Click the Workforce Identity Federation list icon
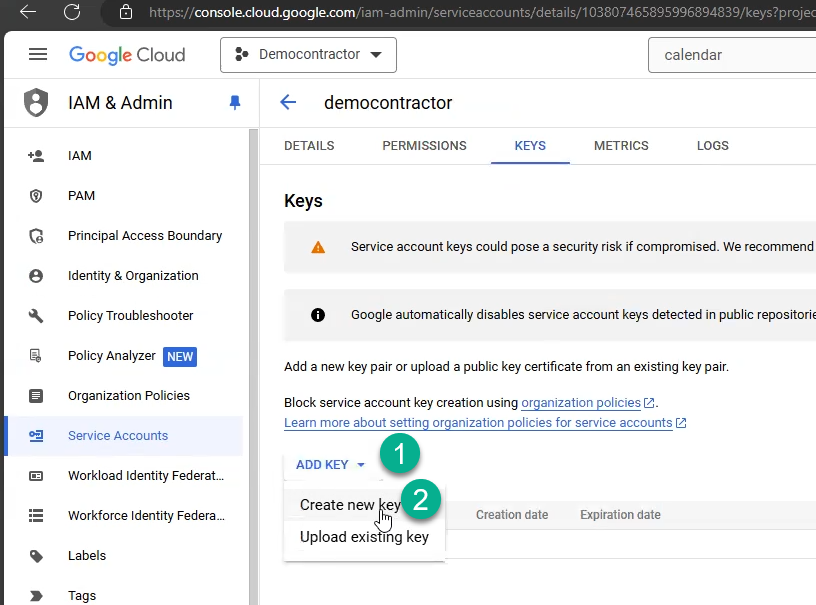This screenshot has height=605, width=816. [36, 516]
